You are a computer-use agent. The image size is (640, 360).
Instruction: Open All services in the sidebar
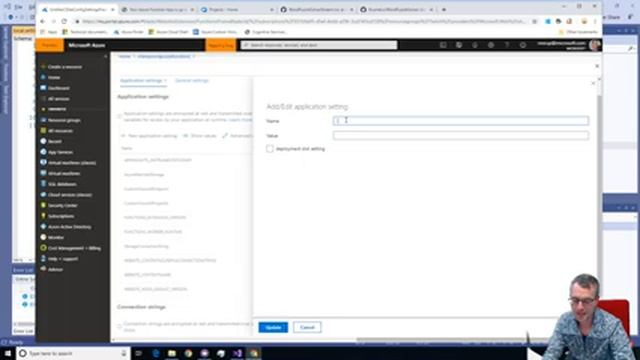tap(55, 98)
